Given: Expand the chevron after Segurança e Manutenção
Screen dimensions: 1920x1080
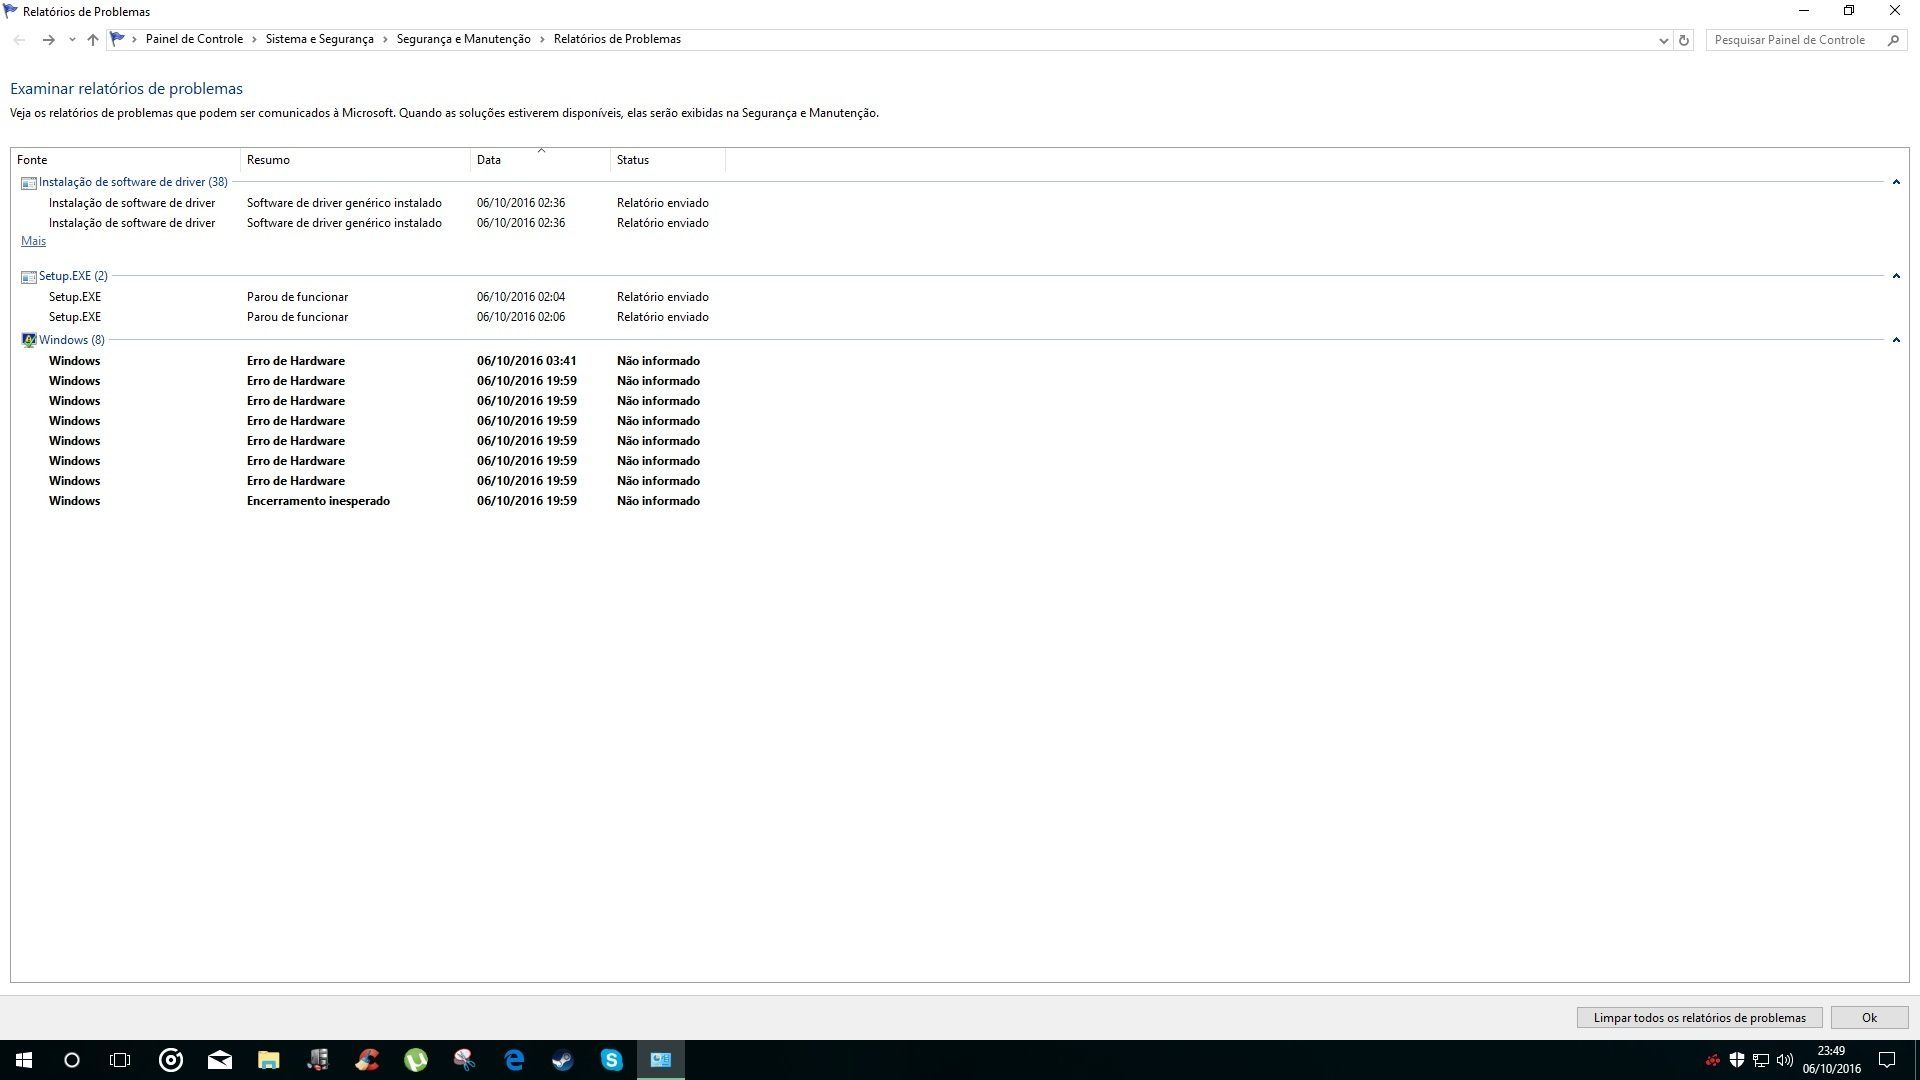Looking at the screenshot, I should 542,39.
